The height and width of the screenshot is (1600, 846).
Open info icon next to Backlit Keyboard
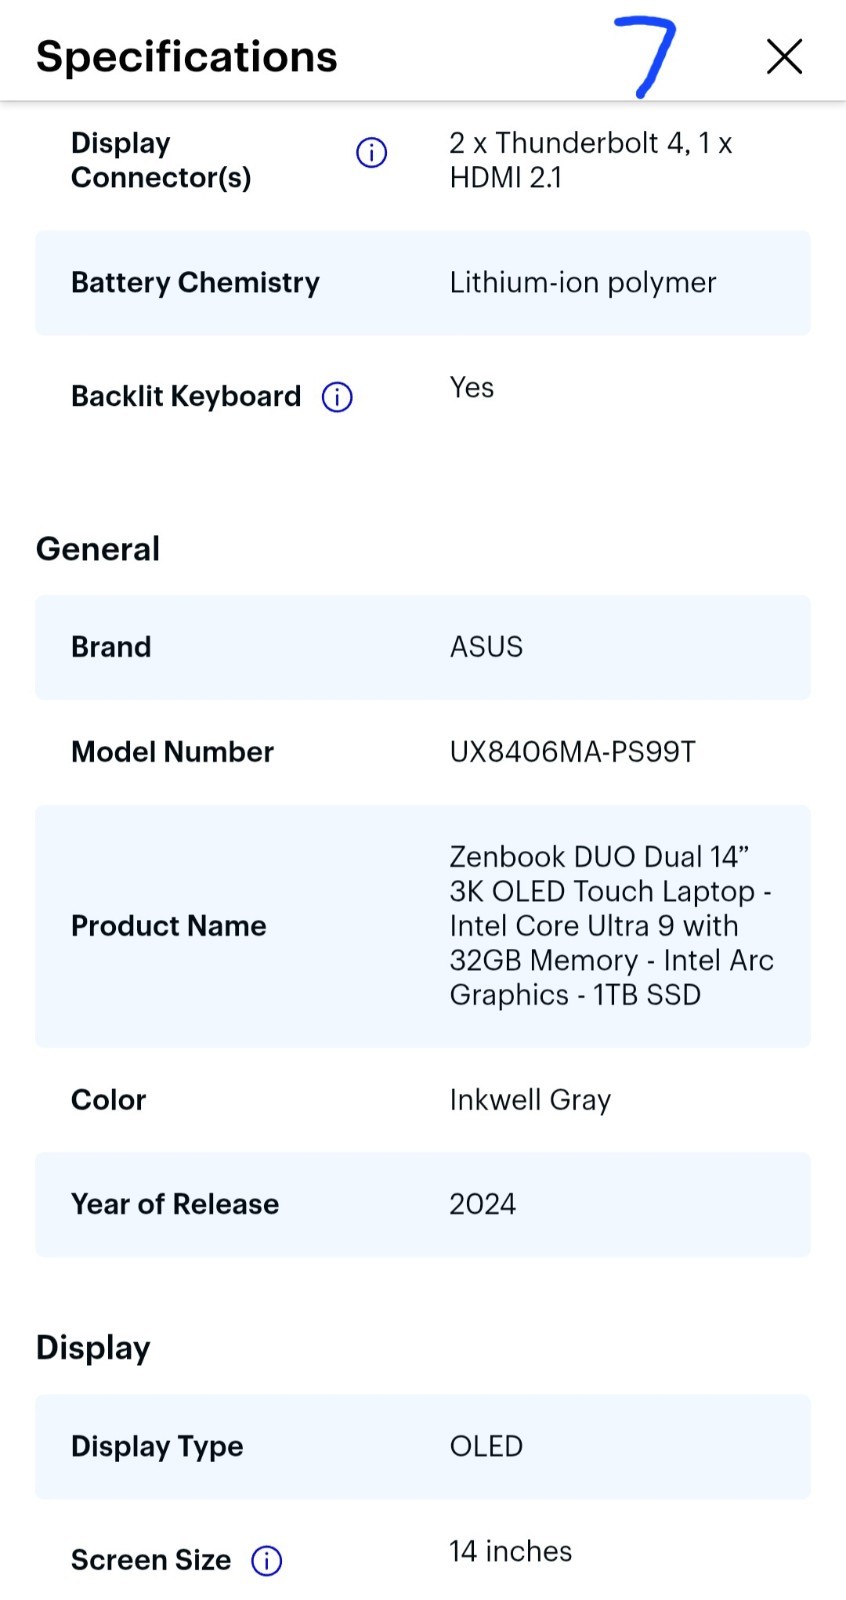click(x=337, y=397)
